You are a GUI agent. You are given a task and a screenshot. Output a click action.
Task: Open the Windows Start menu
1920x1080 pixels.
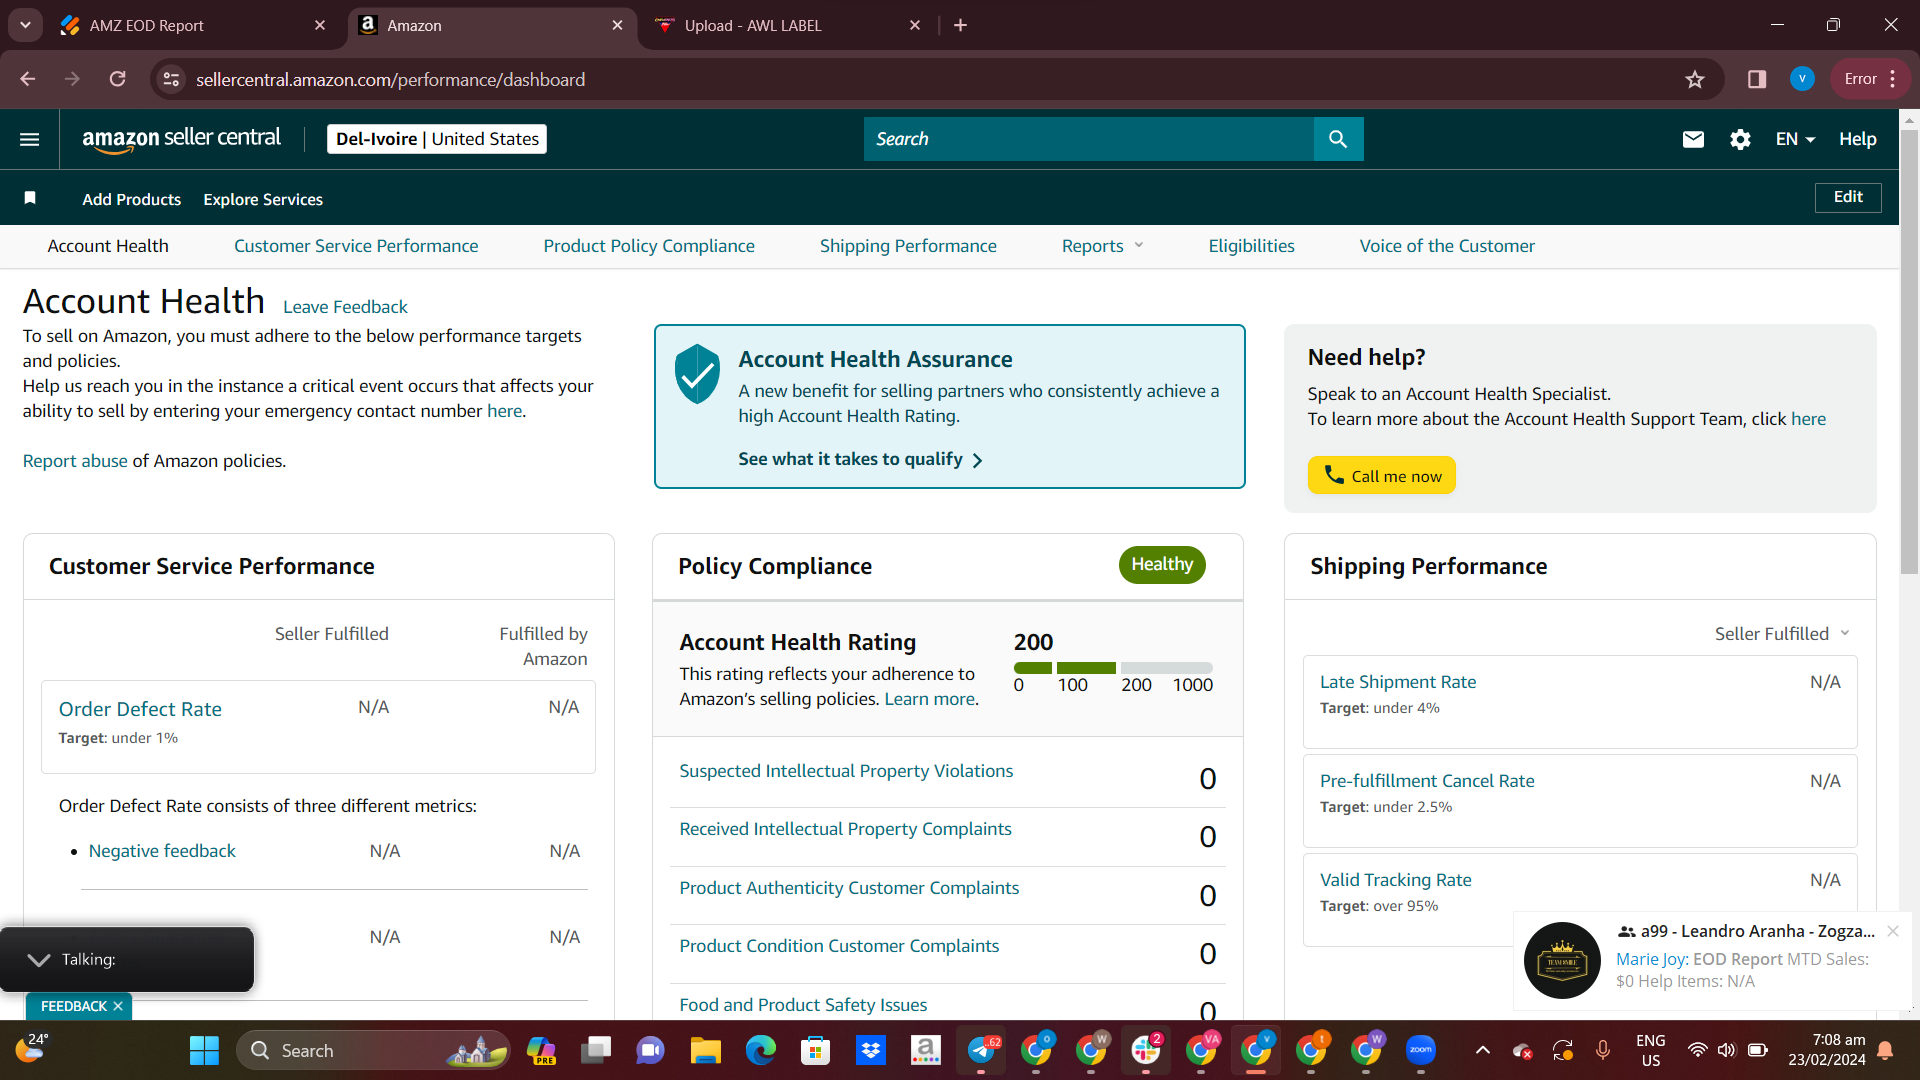204,1051
